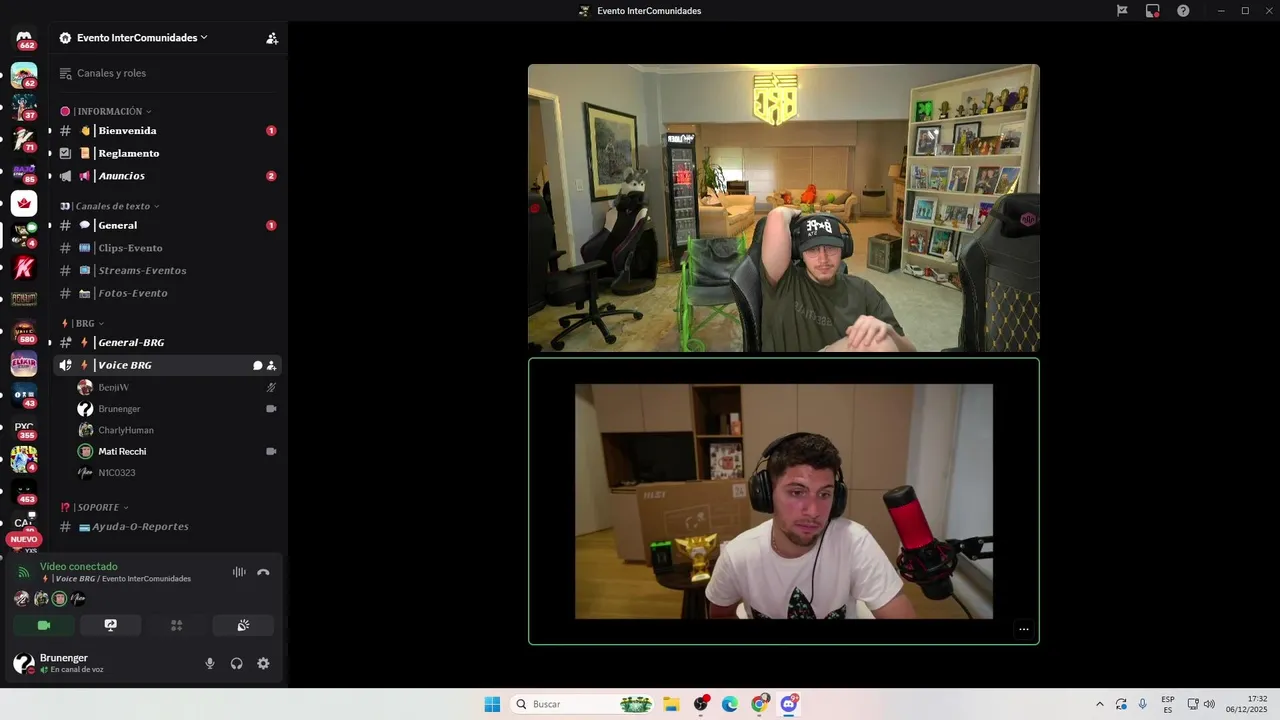Collapse the Canales de texto category
The height and width of the screenshot is (720, 1280).
click(x=110, y=206)
